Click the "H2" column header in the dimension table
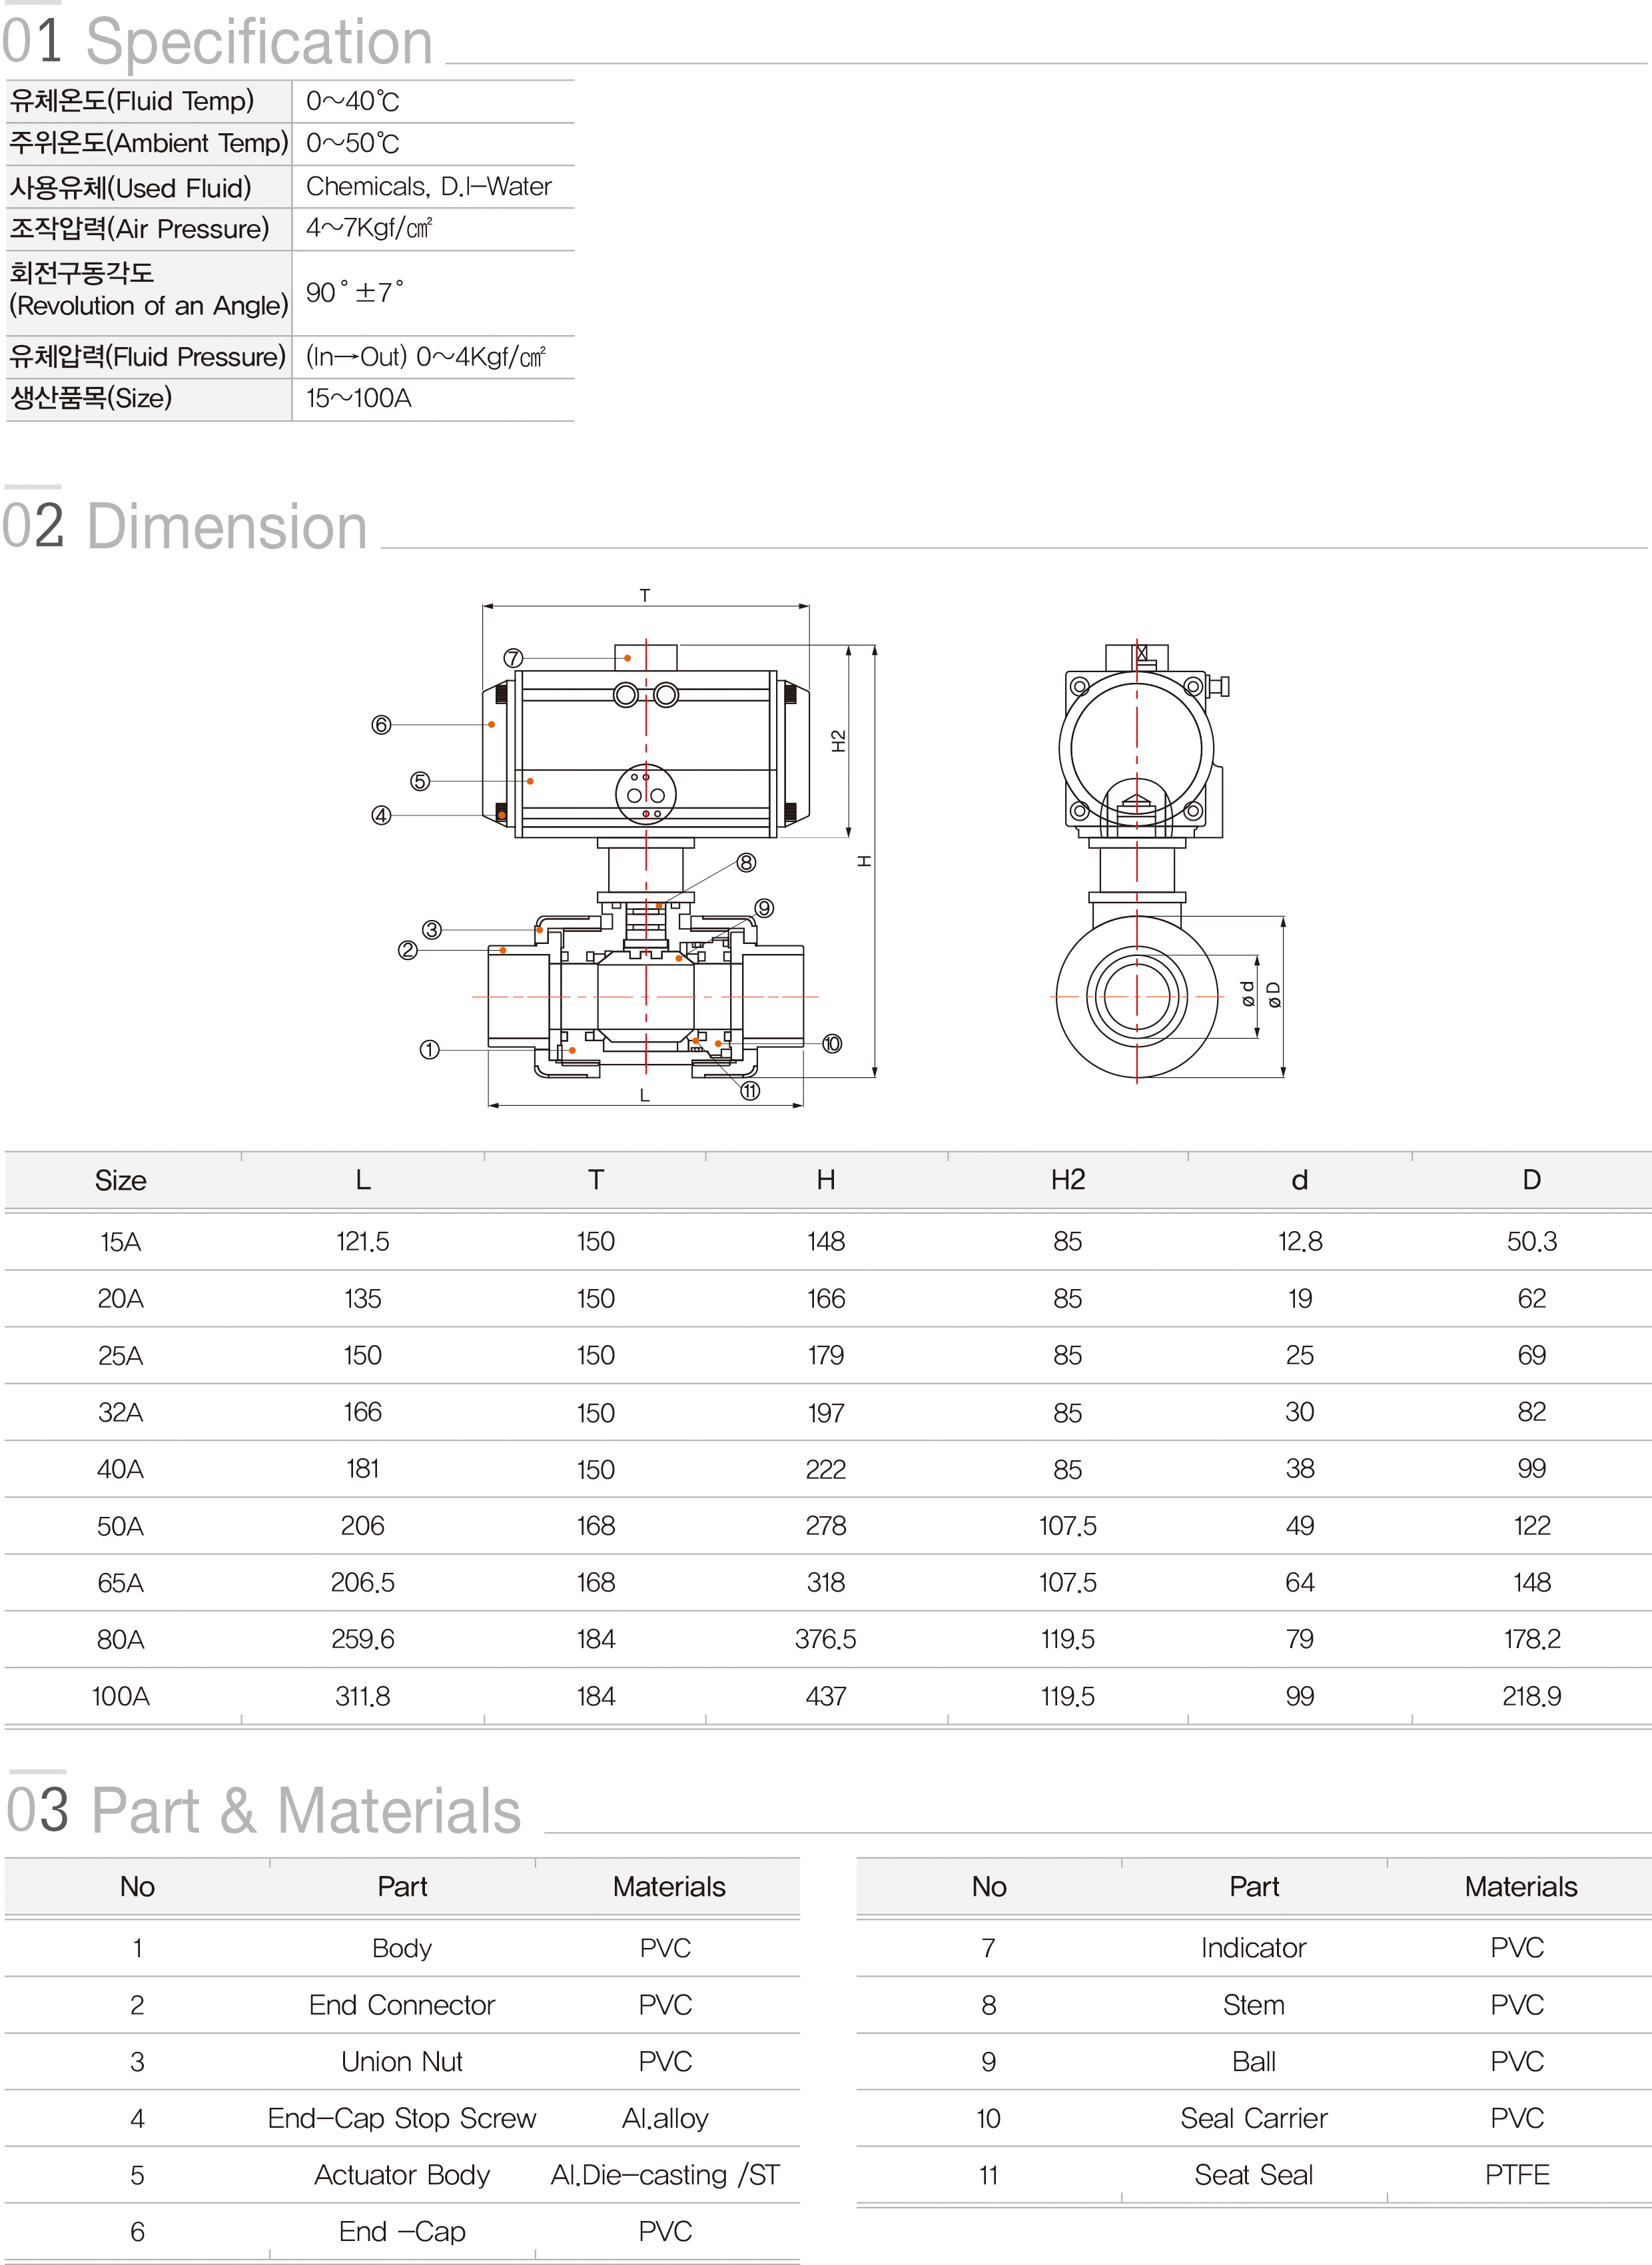 point(1068,1180)
